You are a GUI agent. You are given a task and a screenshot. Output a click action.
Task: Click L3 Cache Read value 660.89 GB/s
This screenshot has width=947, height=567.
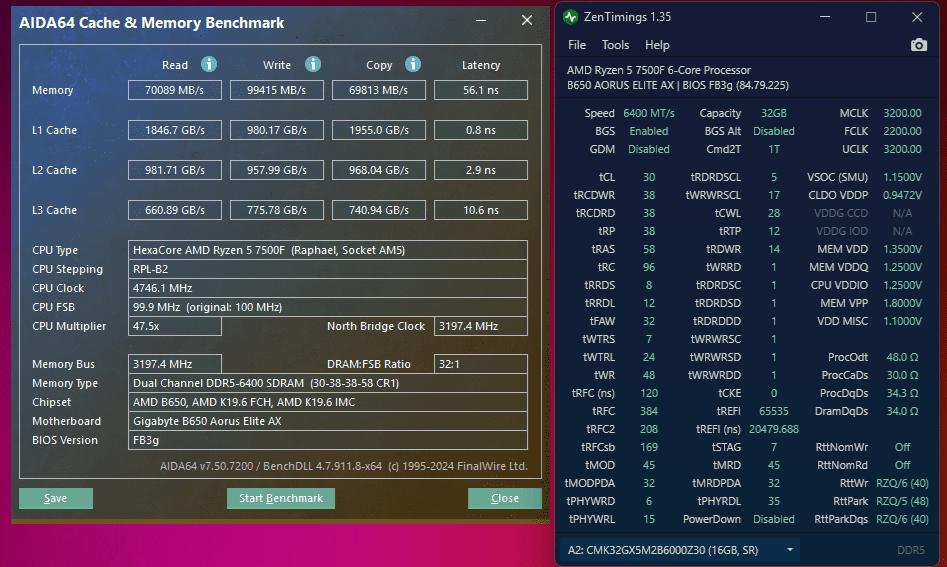[175, 210]
